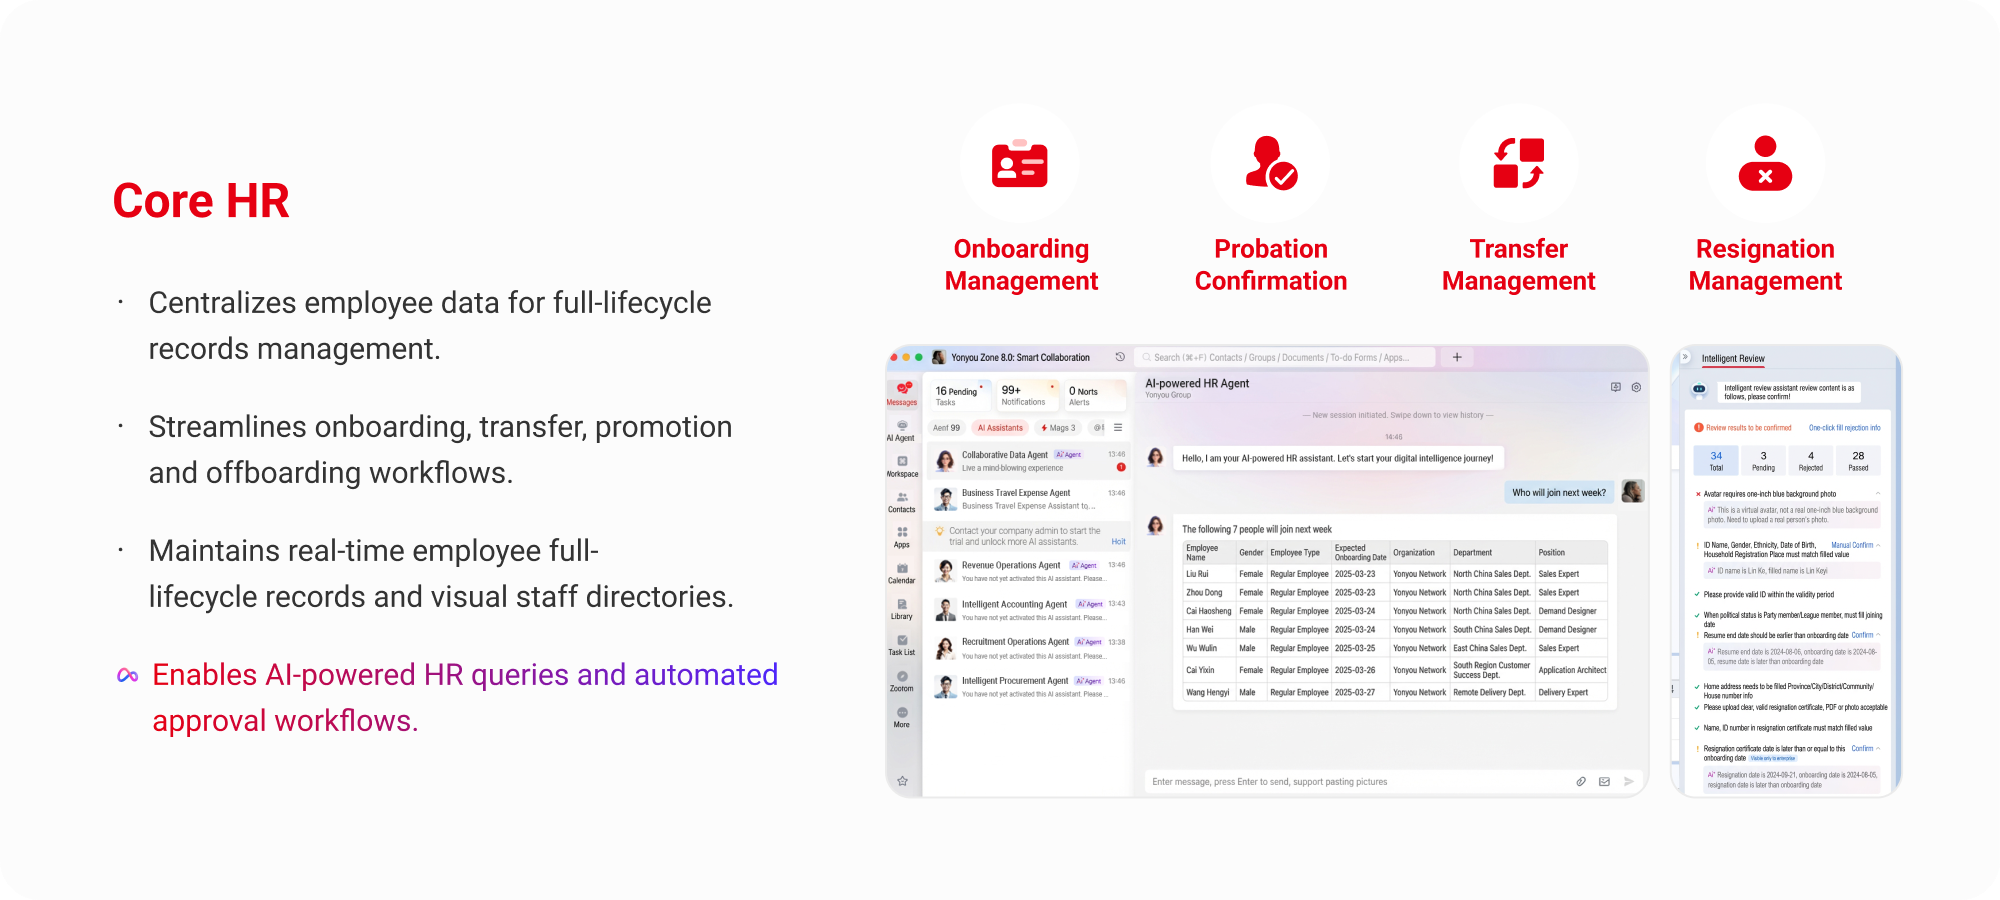
Task: Collapse the Intelligent Review side panel
Action: [x=1685, y=357]
